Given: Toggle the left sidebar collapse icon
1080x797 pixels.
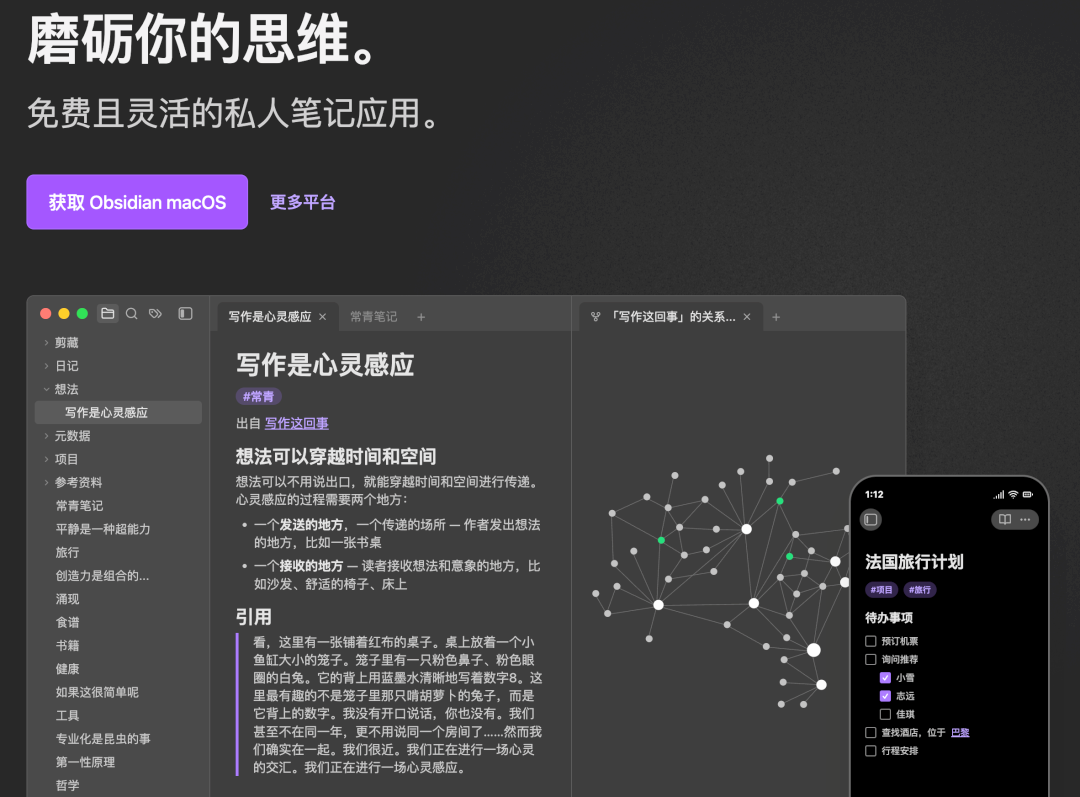Looking at the screenshot, I should pos(185,313).
